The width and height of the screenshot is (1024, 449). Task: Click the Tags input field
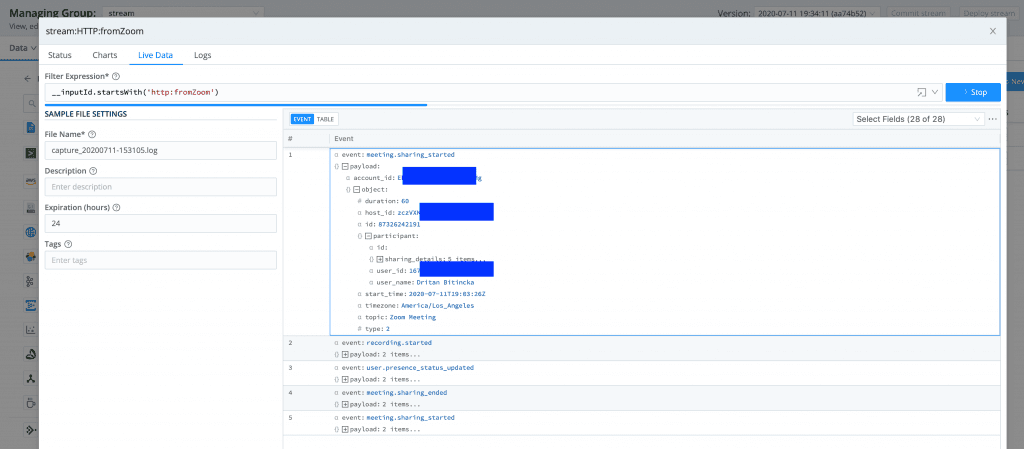coord(161,260)
